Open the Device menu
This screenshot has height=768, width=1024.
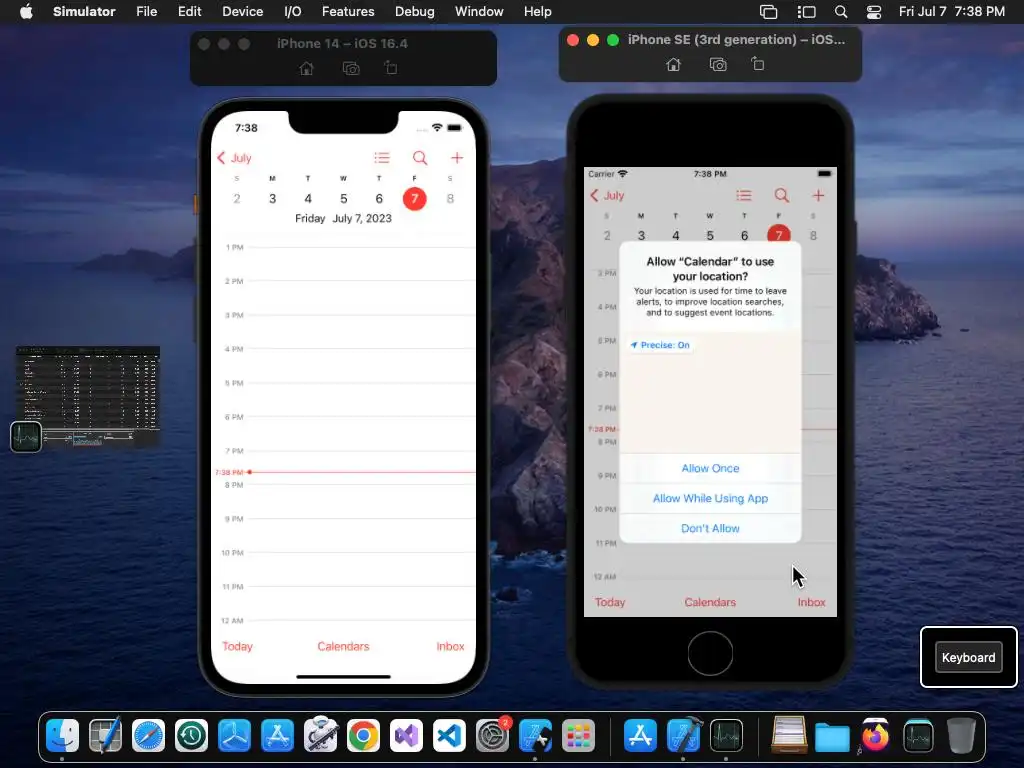click(242, 12)
